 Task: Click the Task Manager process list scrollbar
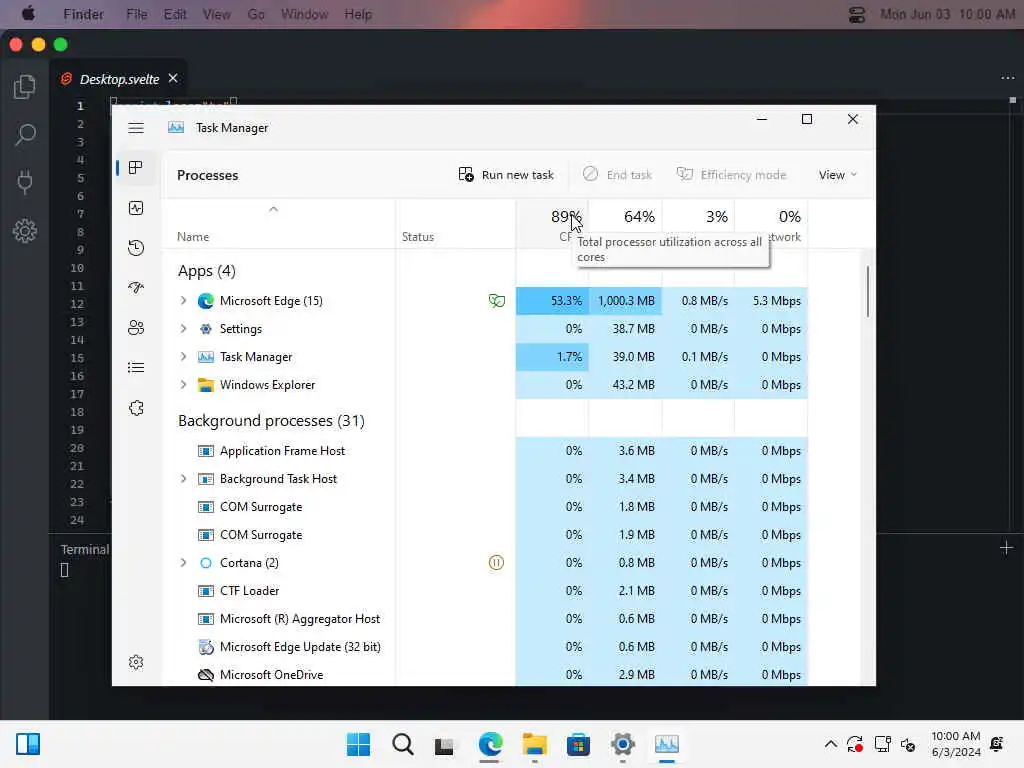click(868, 291)
